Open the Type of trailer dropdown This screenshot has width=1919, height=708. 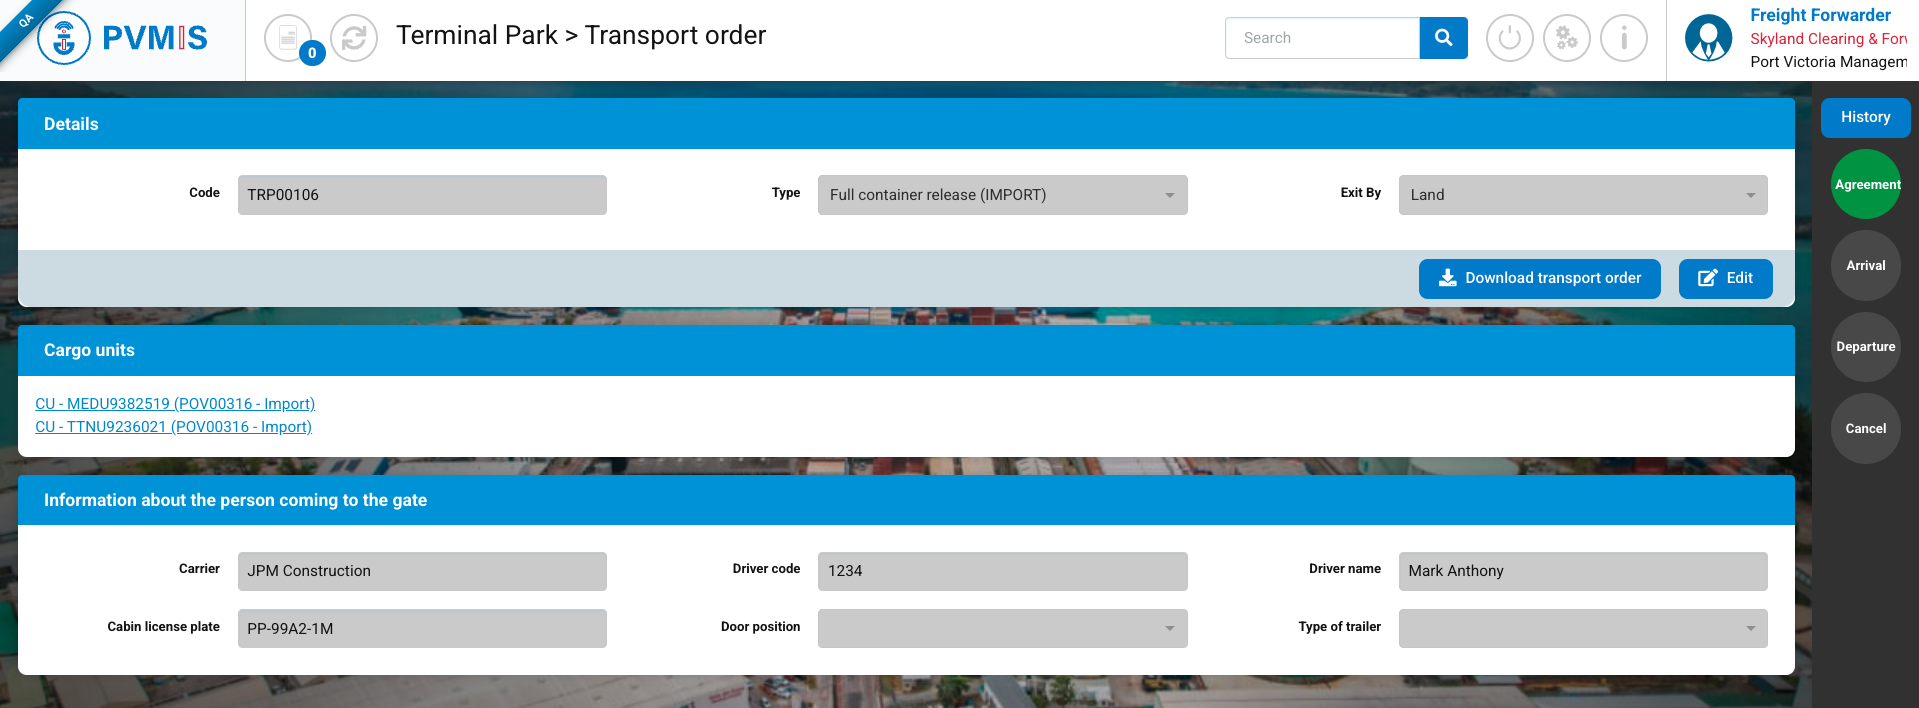[x=1582, y=628]
